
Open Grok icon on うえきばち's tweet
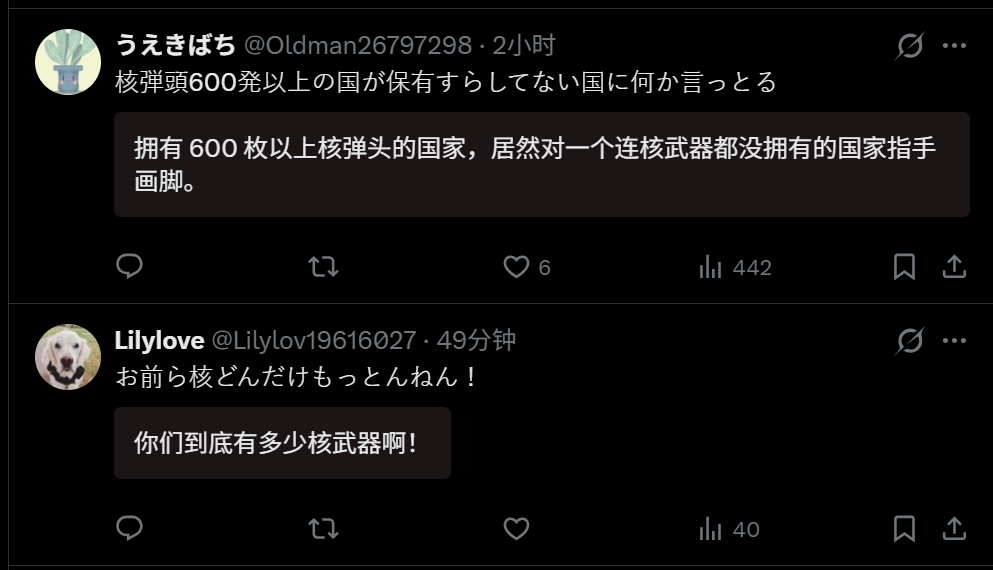tap(910, 46)
